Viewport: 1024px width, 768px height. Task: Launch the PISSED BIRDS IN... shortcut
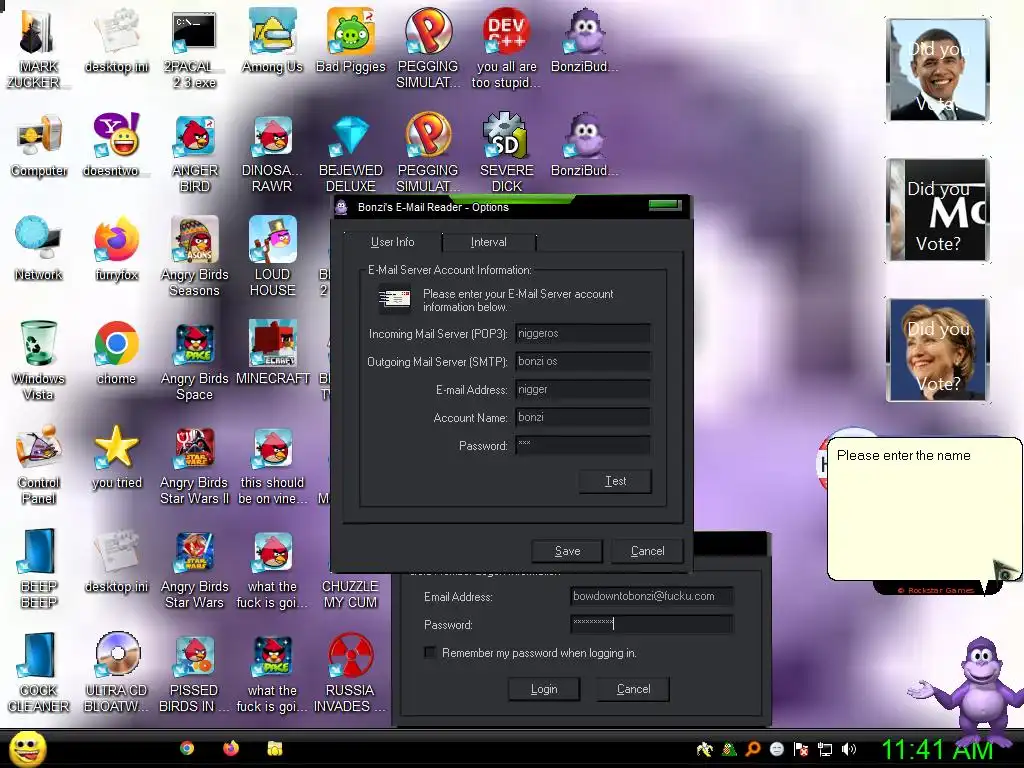[194, 672]
